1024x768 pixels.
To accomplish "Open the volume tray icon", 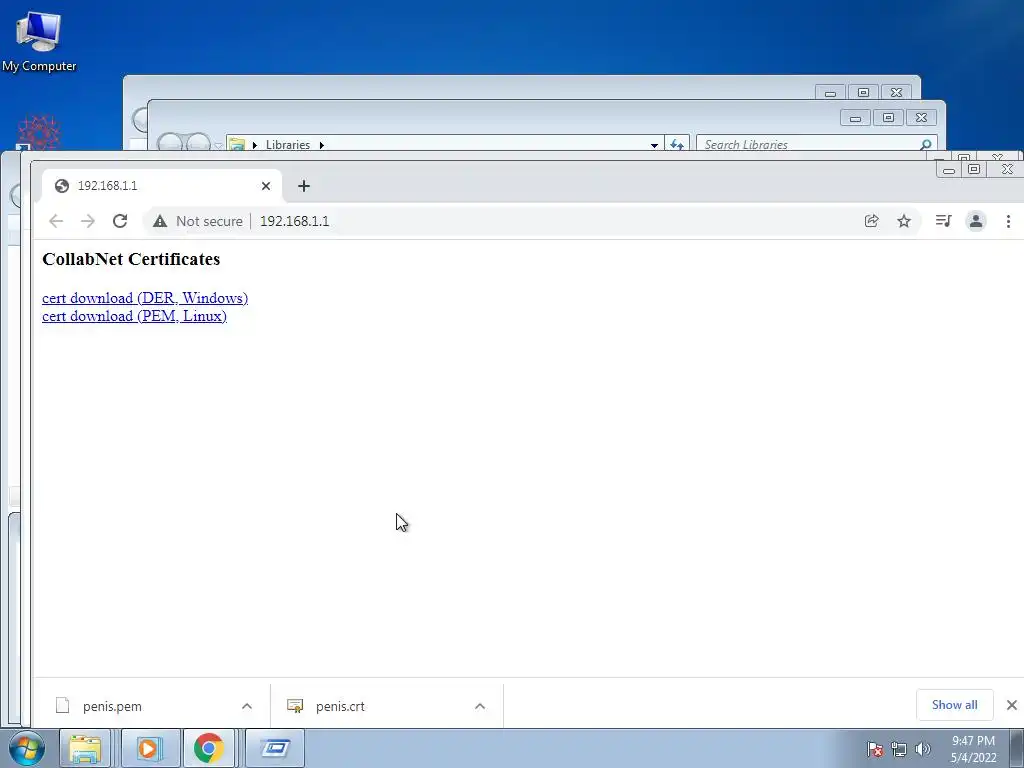I will [x=922, y=749].
